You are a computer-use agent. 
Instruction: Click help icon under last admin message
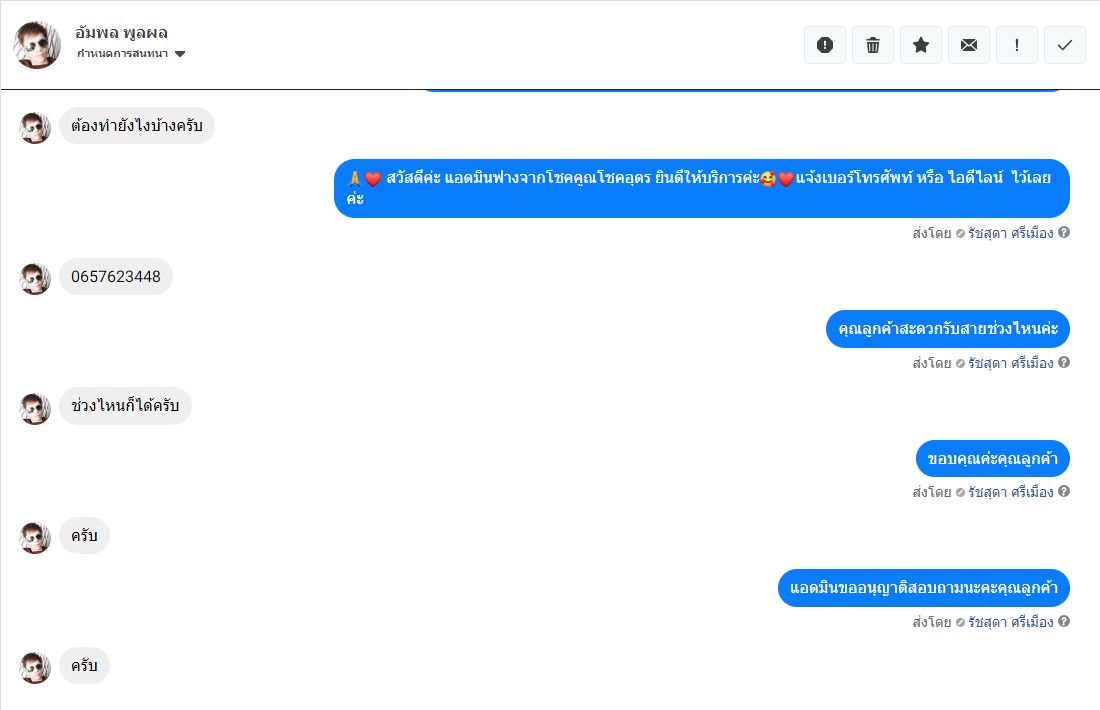(1064, 621)
